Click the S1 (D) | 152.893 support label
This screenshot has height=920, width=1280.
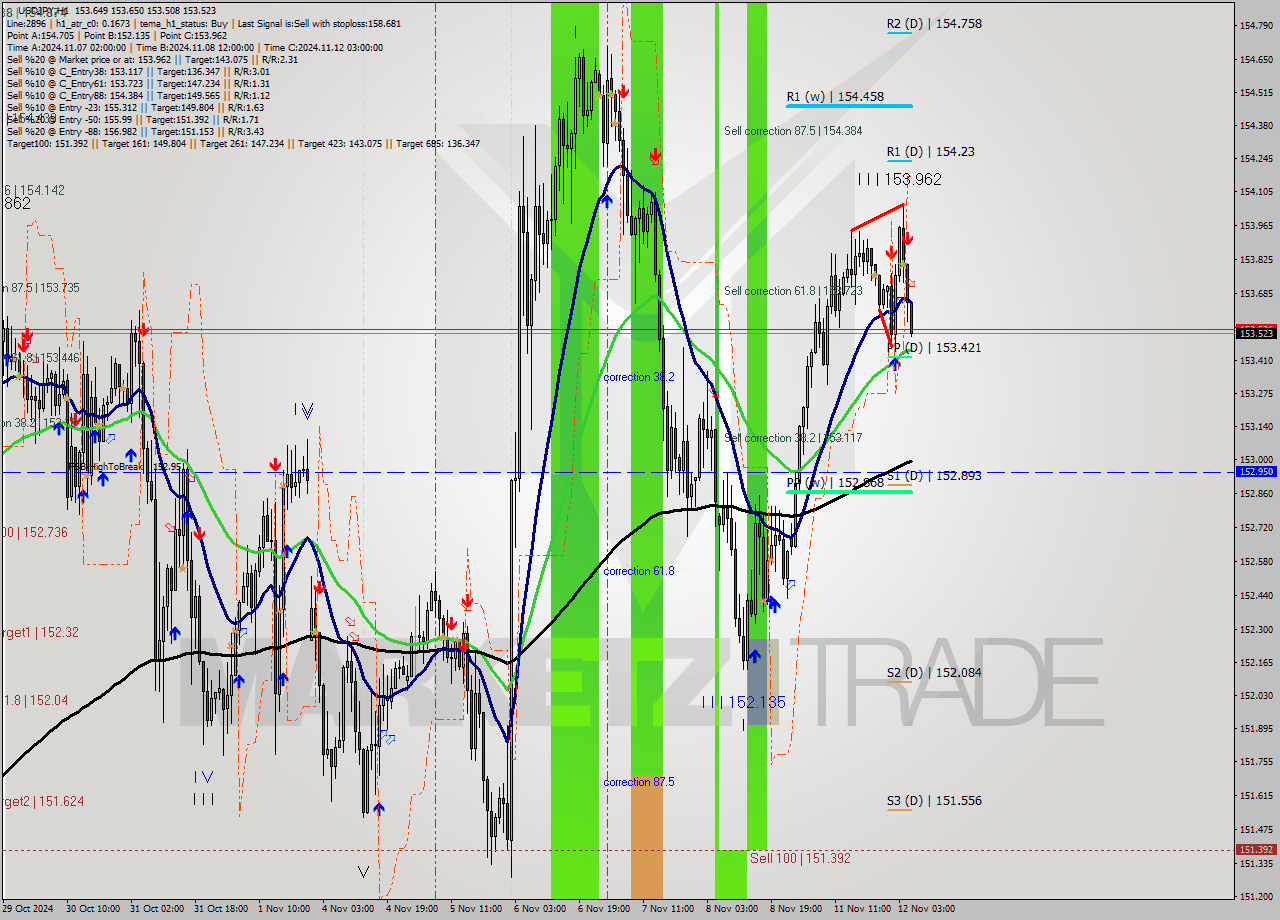934,476
